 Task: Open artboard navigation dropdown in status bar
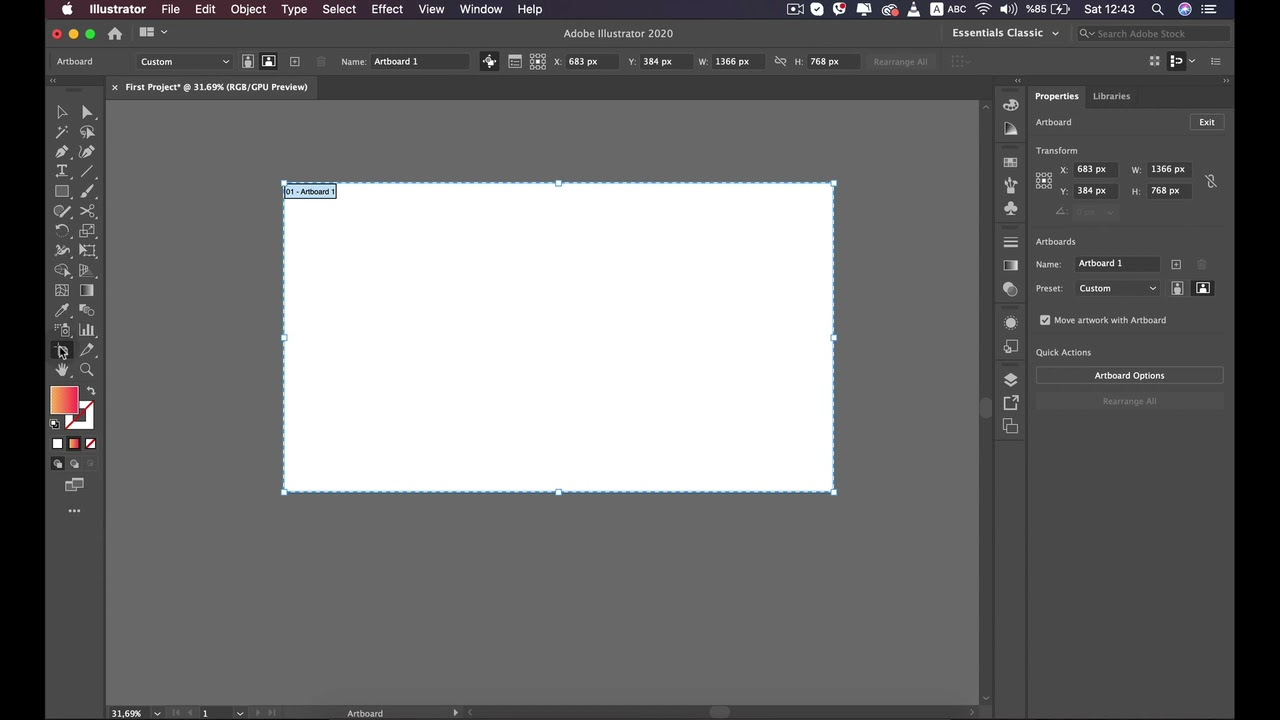pos(240,713)
